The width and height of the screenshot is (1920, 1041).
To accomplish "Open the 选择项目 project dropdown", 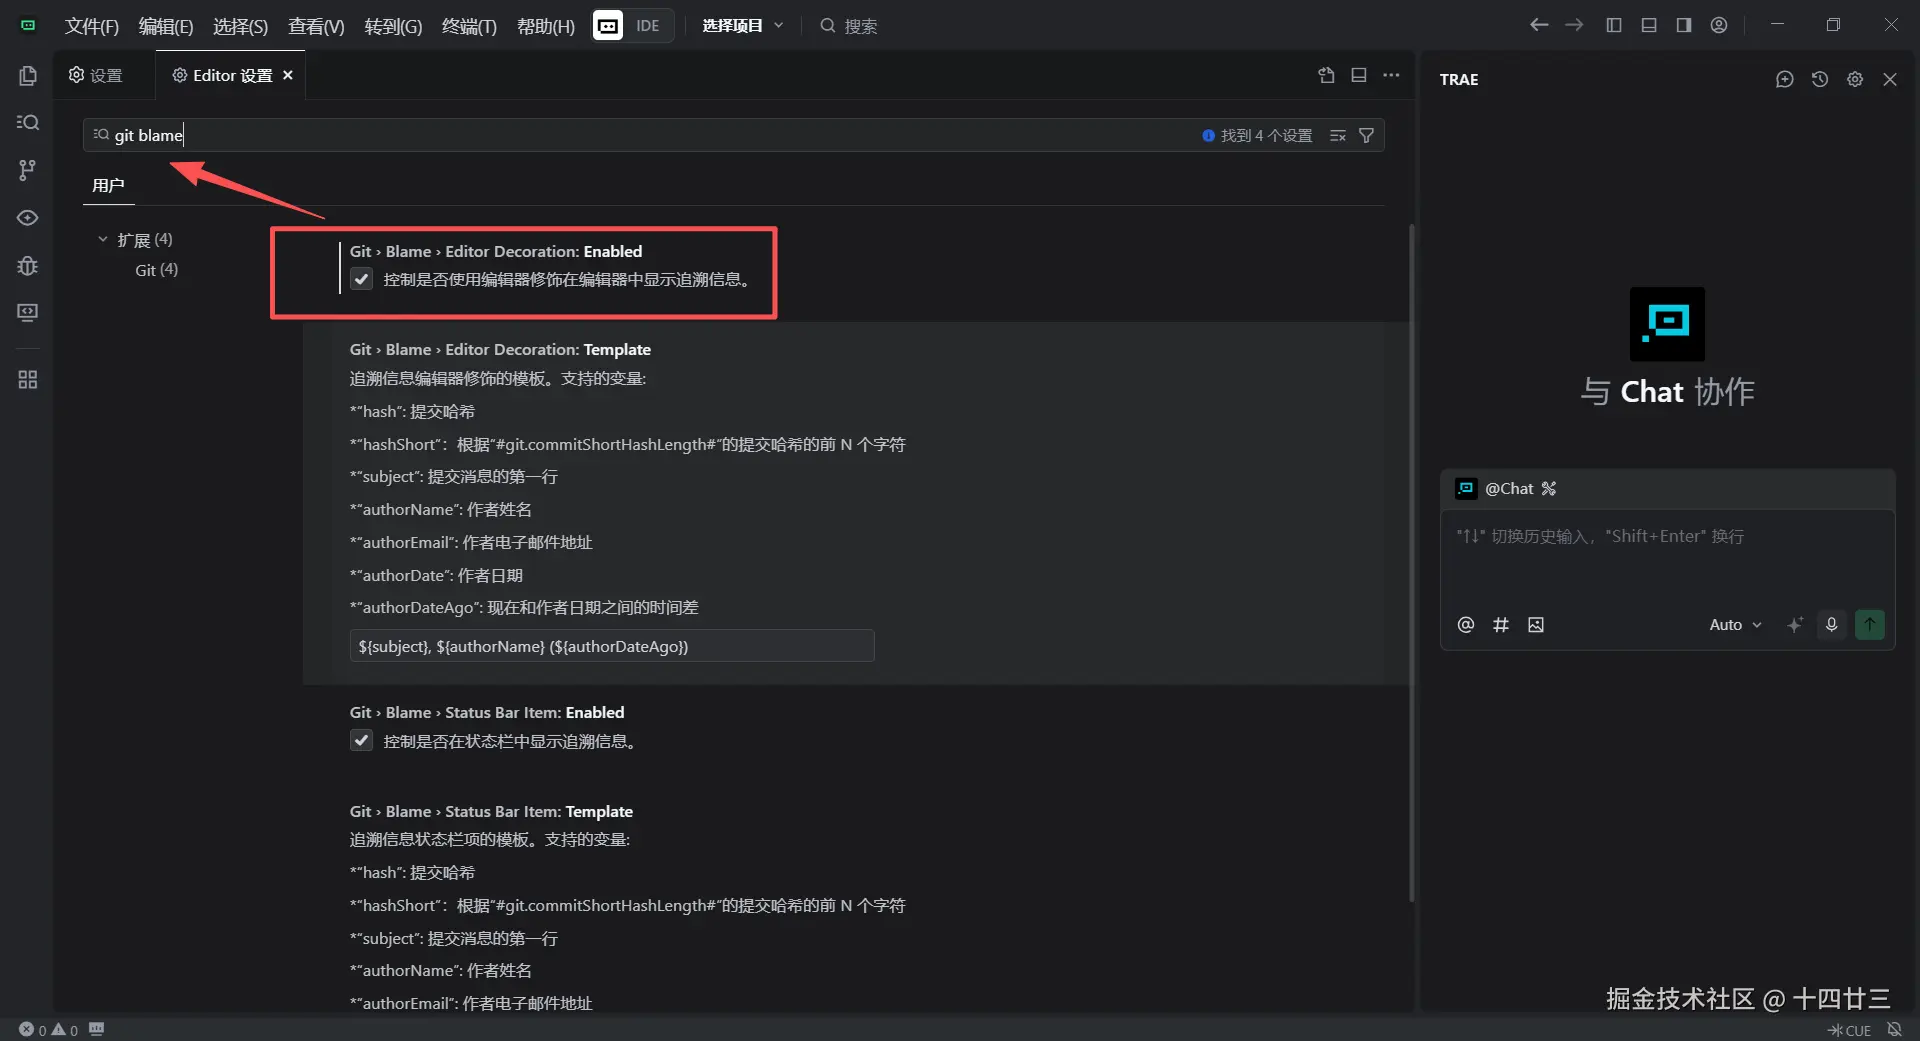I will pyautogui.click(x=743, y=26).
